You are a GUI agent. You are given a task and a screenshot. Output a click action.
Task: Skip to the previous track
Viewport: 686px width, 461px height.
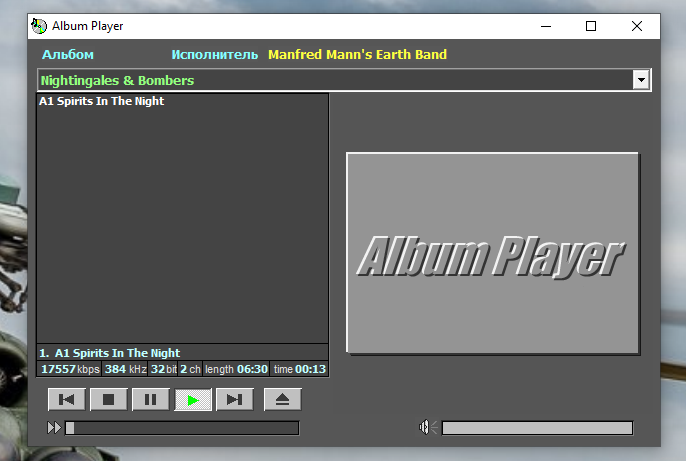click(x=66, y=399)
